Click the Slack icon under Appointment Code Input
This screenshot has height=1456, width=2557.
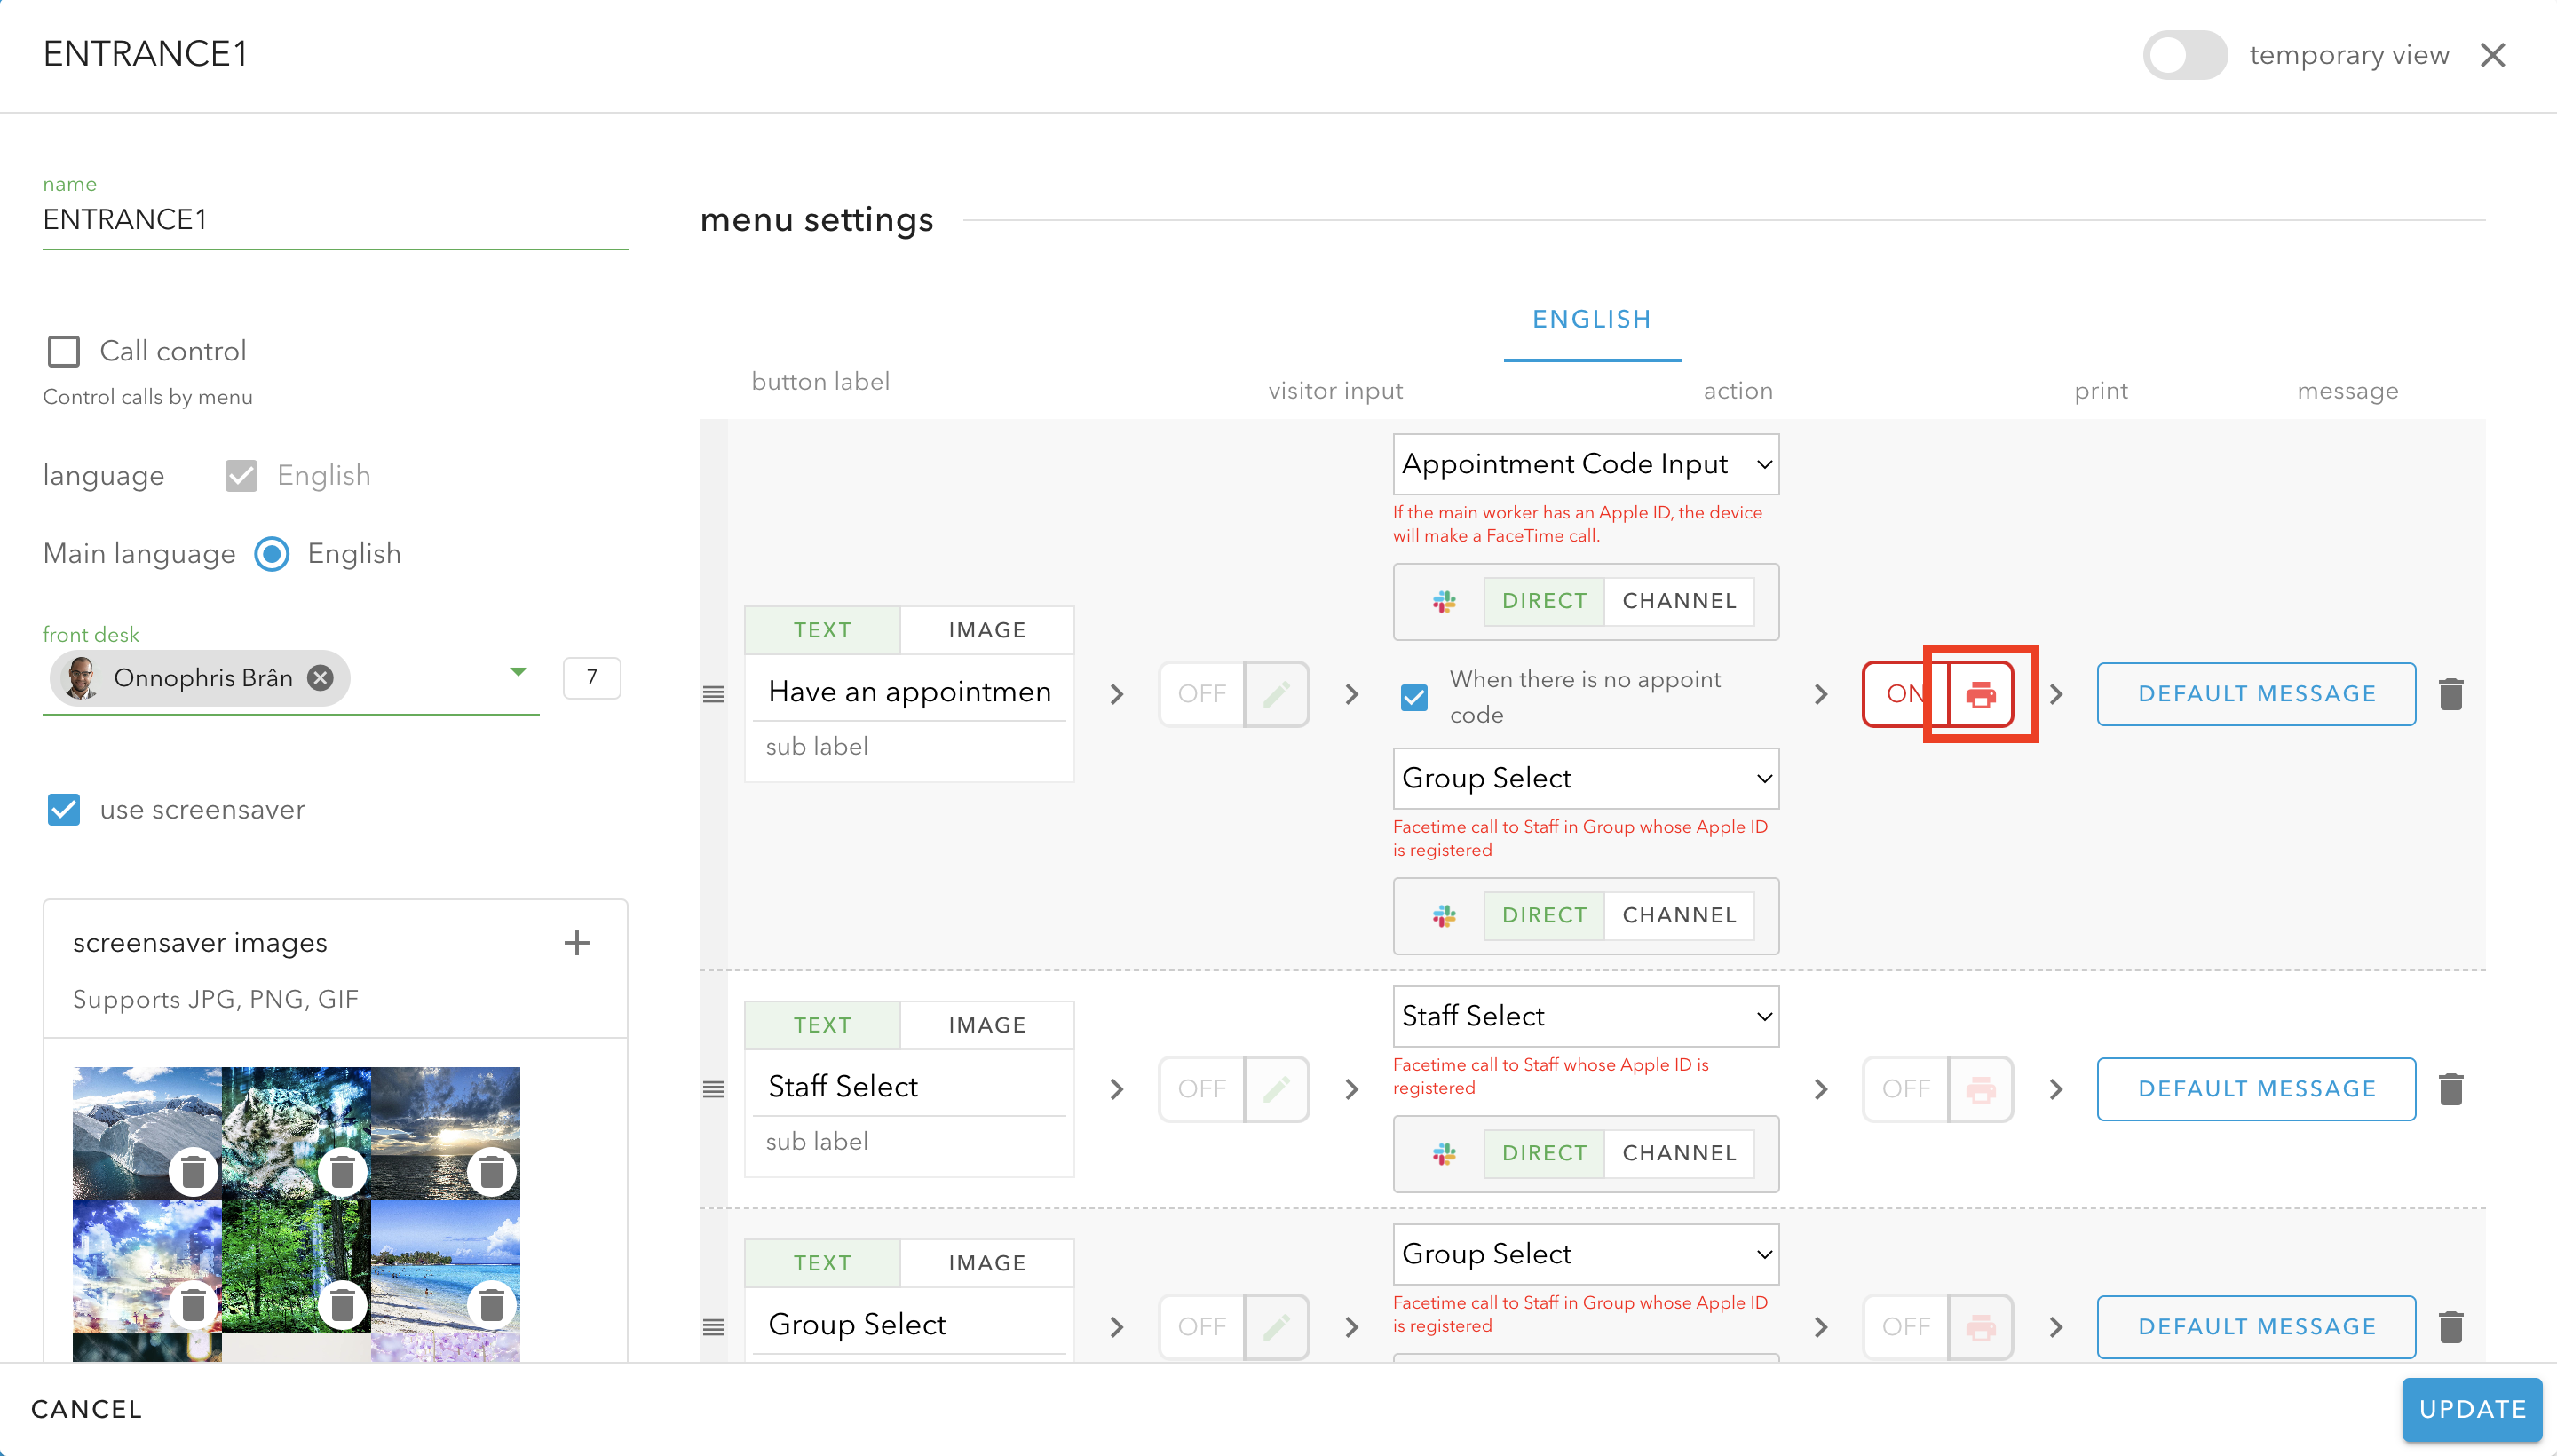point(1443,601)
